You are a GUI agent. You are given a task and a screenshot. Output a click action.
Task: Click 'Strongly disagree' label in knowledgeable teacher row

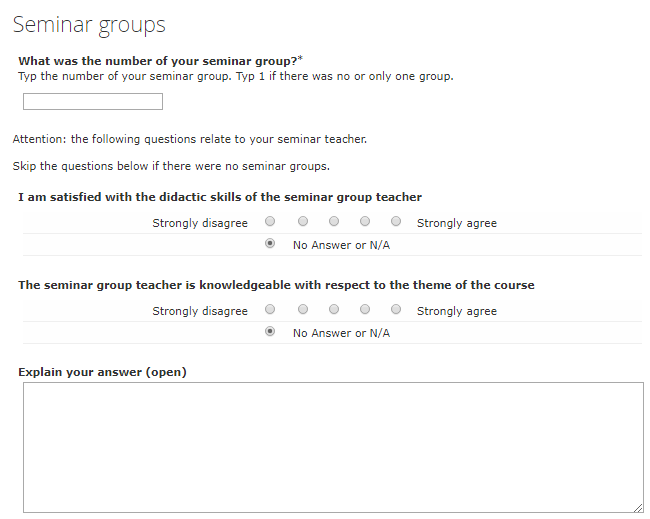pyautogui.click(x=200, y=311)
